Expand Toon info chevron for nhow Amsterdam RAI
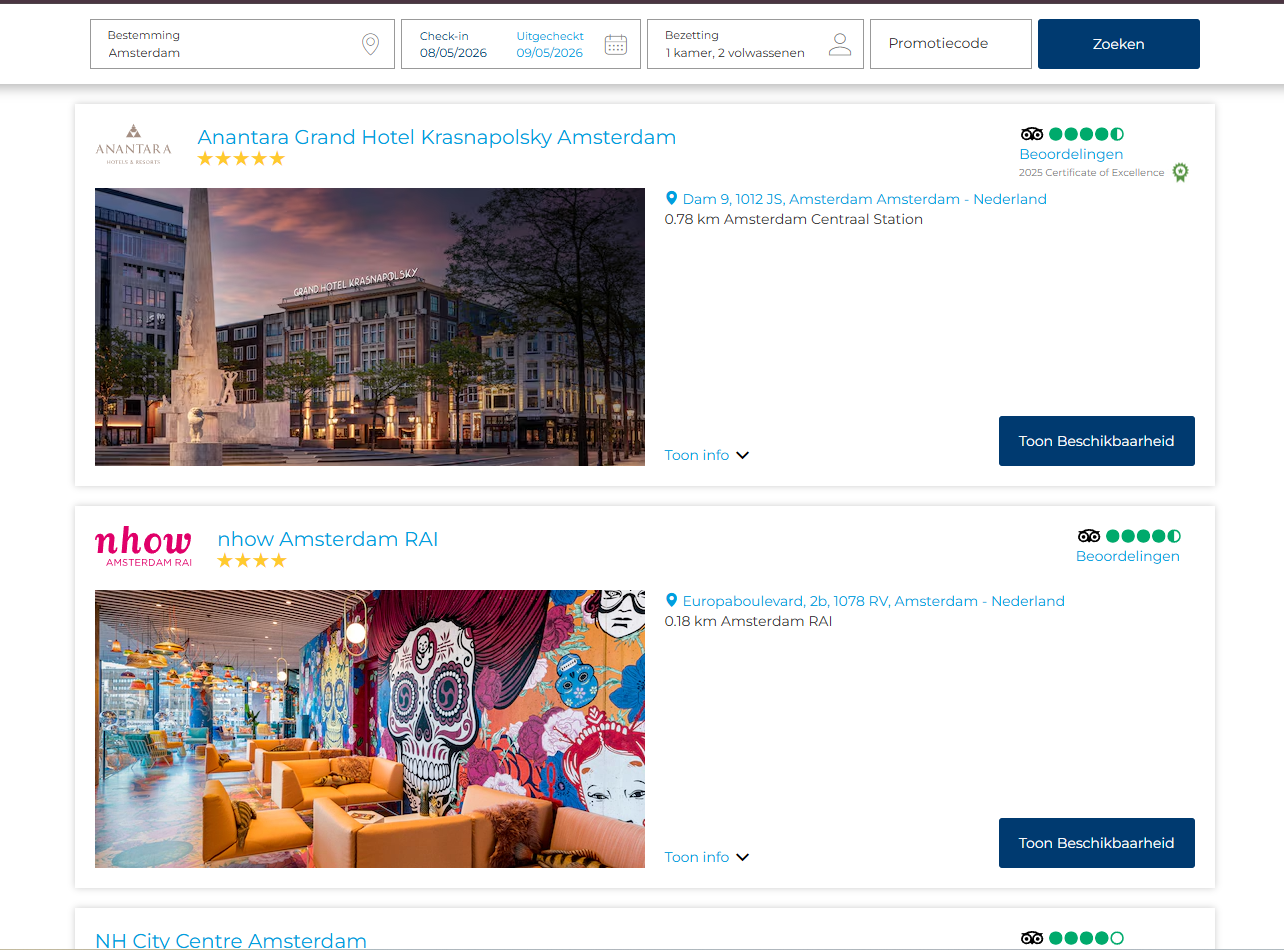The width and height of the screenshot is (1284, 950). (x=742, y=858)
